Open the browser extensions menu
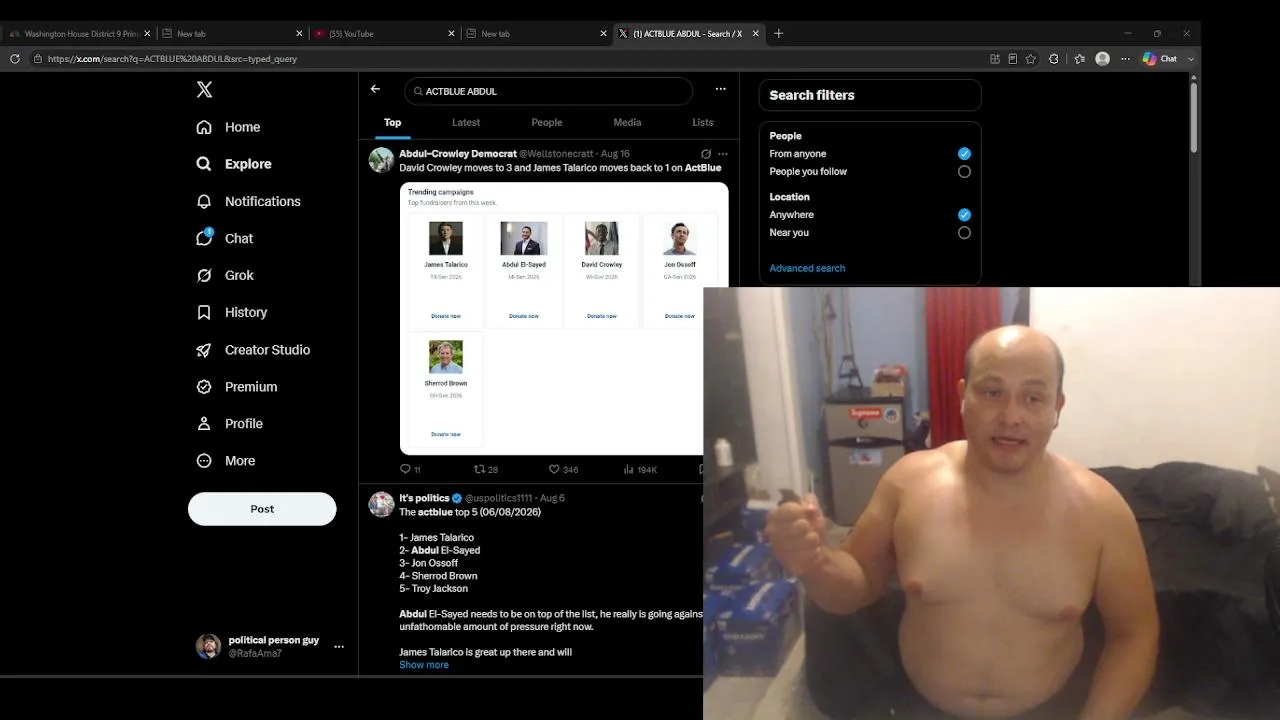This screenshot has height=720, width=1280. (x=1054, y=59)
